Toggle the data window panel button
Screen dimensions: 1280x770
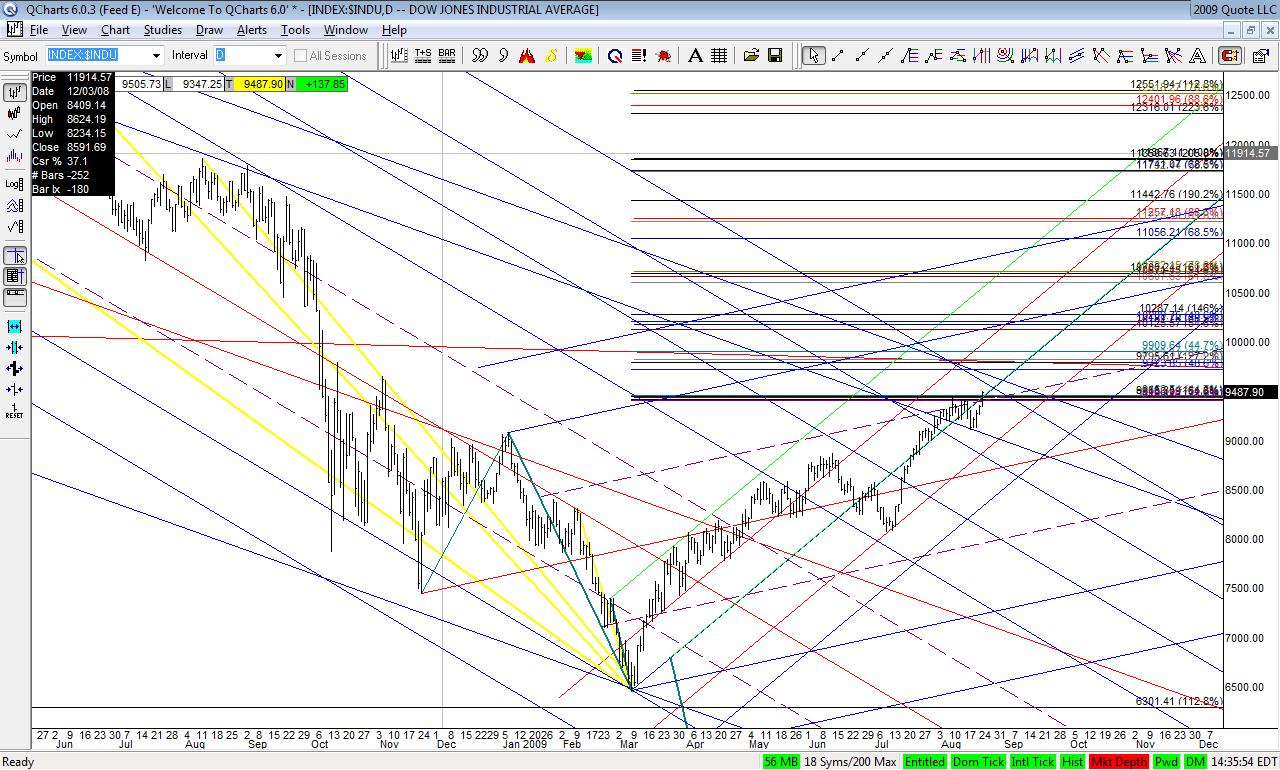(x=15, y=276)
